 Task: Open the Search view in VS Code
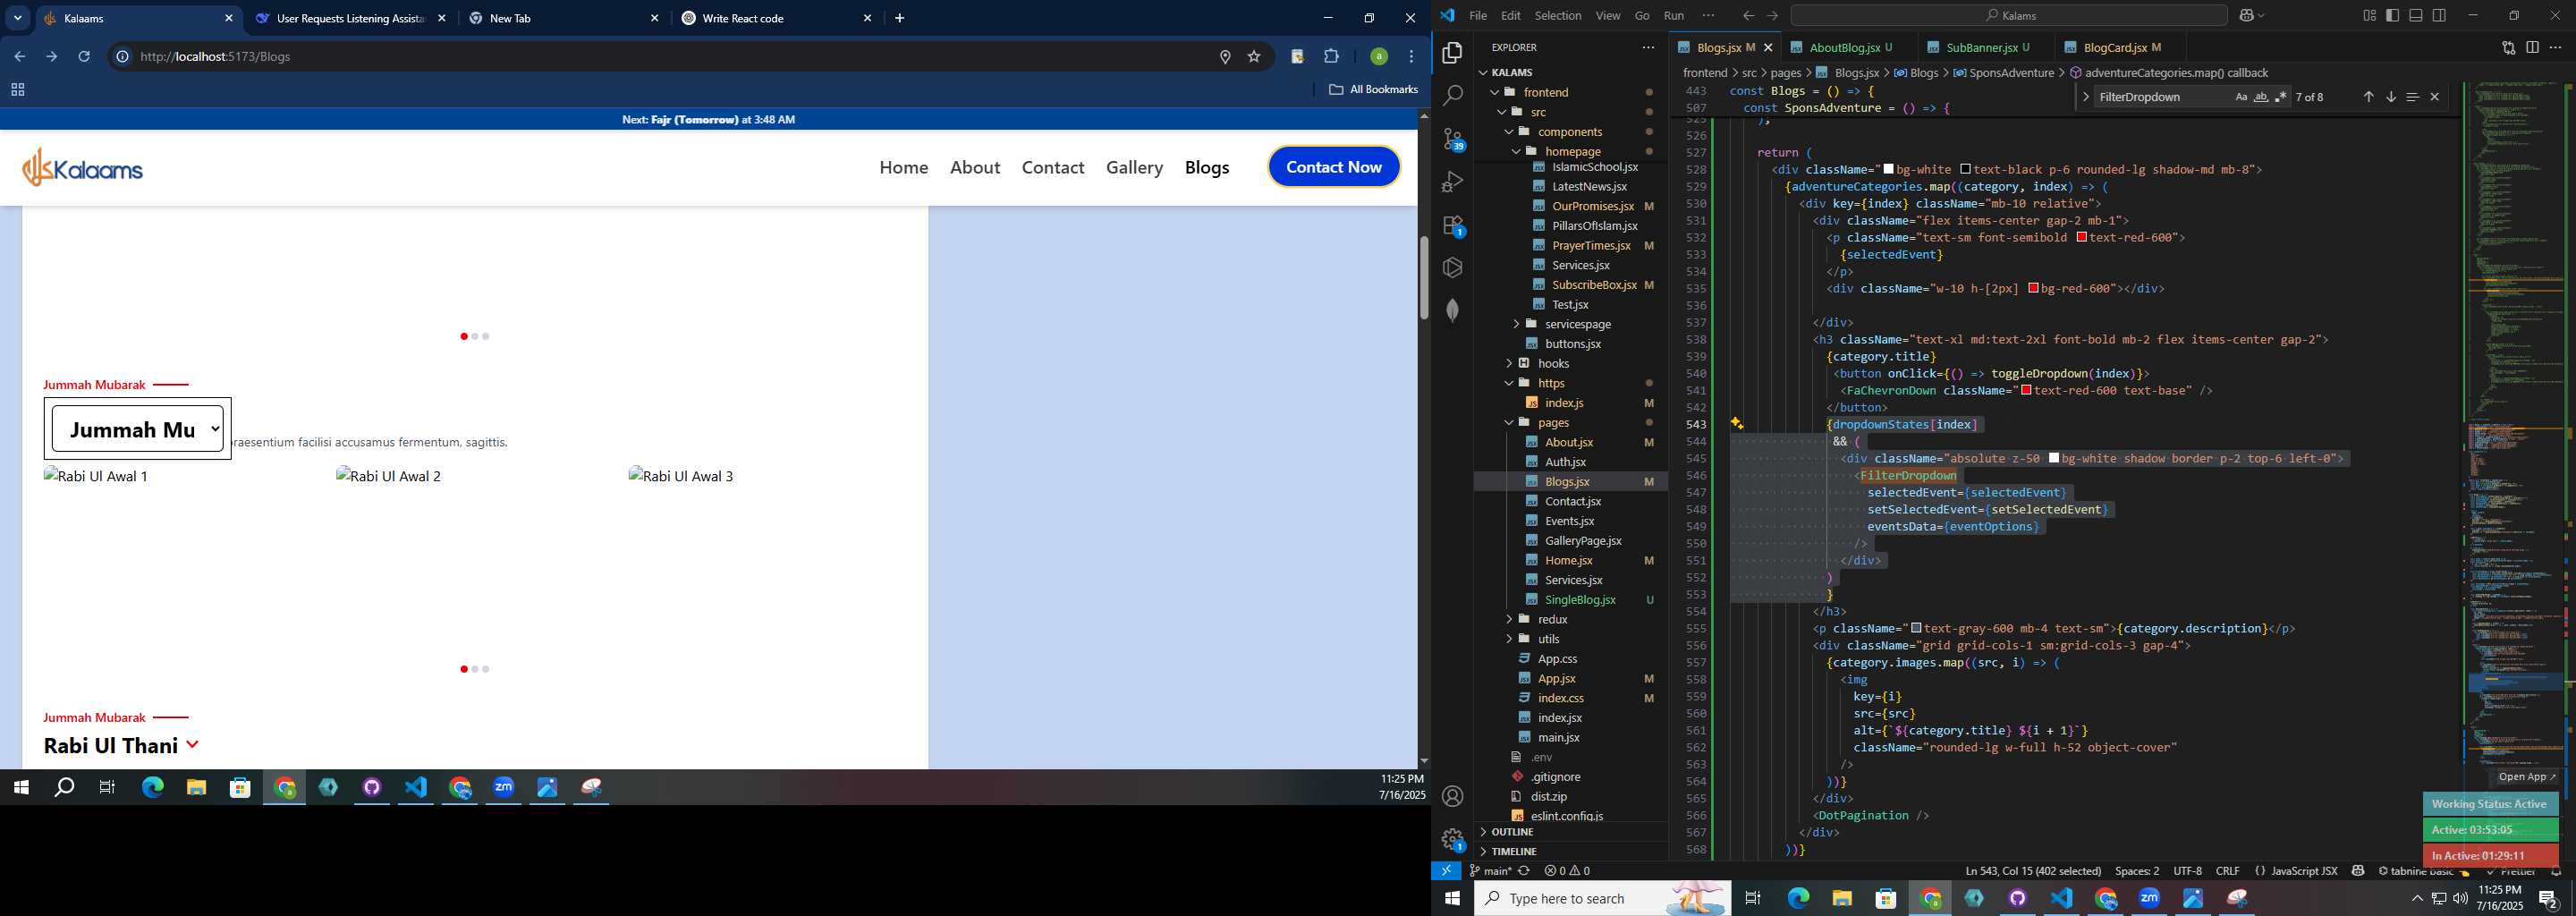[x=1452, y=95]
